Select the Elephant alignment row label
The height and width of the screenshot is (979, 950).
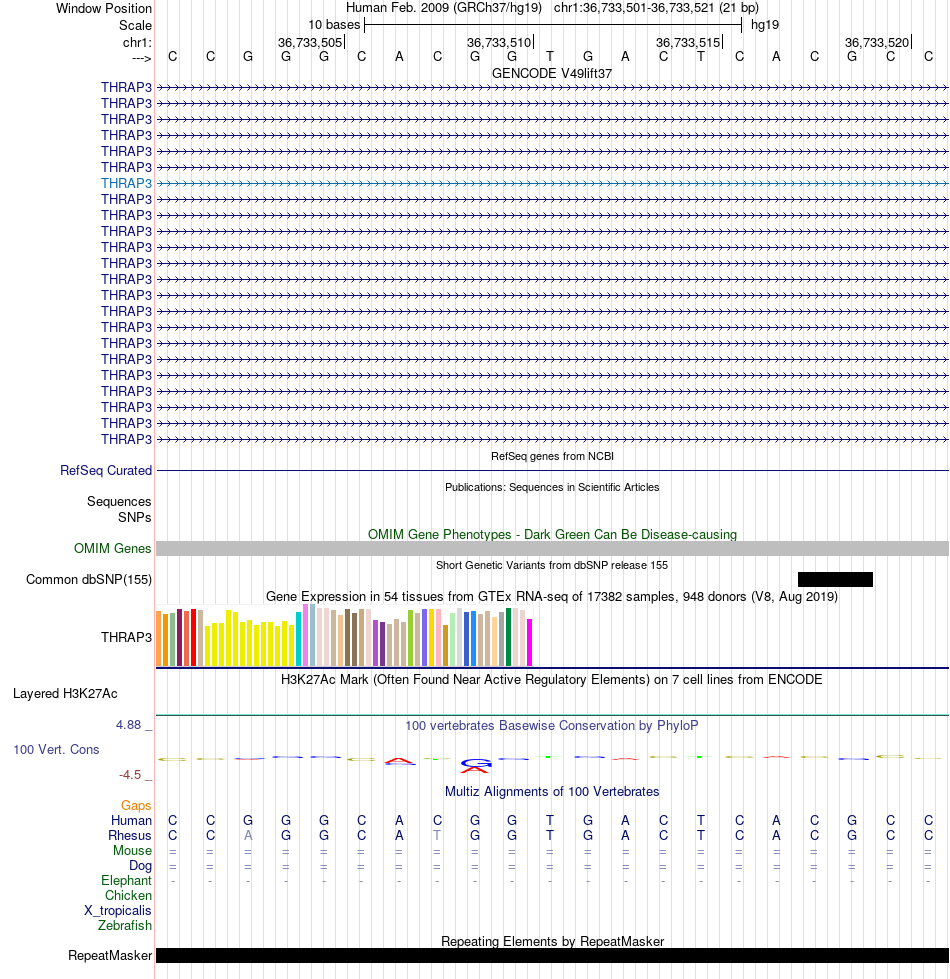pos(127,880)
